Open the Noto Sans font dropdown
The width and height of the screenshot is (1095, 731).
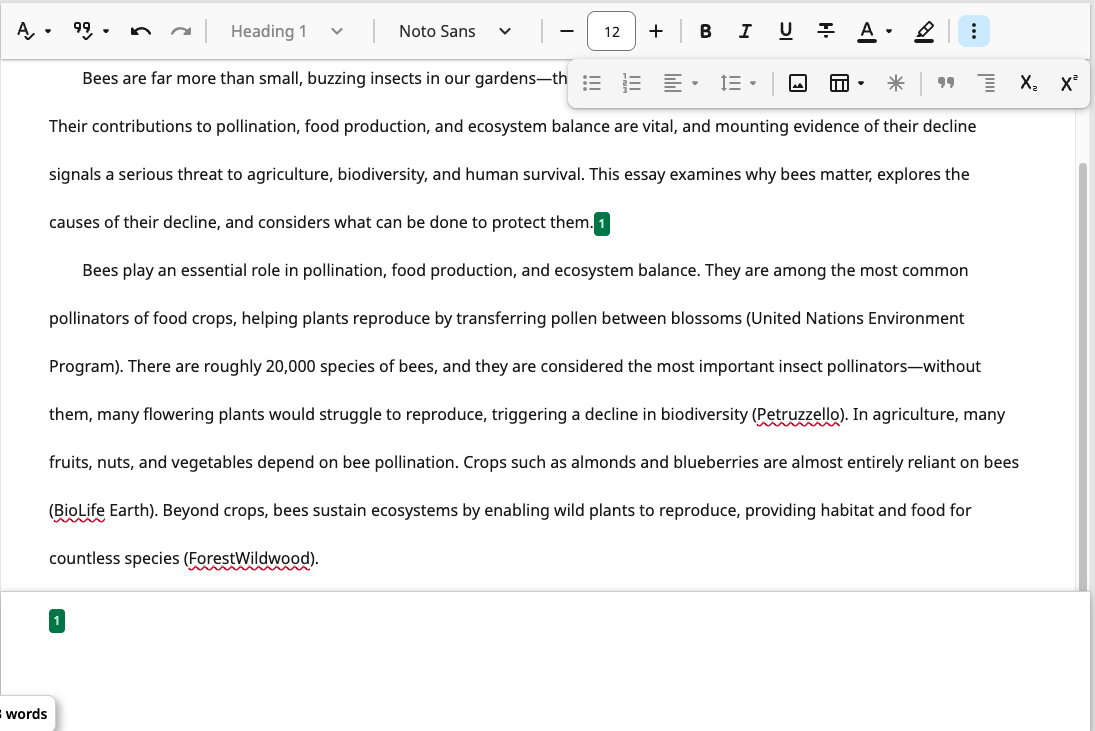pyautogui.click(x=455, y=31)
